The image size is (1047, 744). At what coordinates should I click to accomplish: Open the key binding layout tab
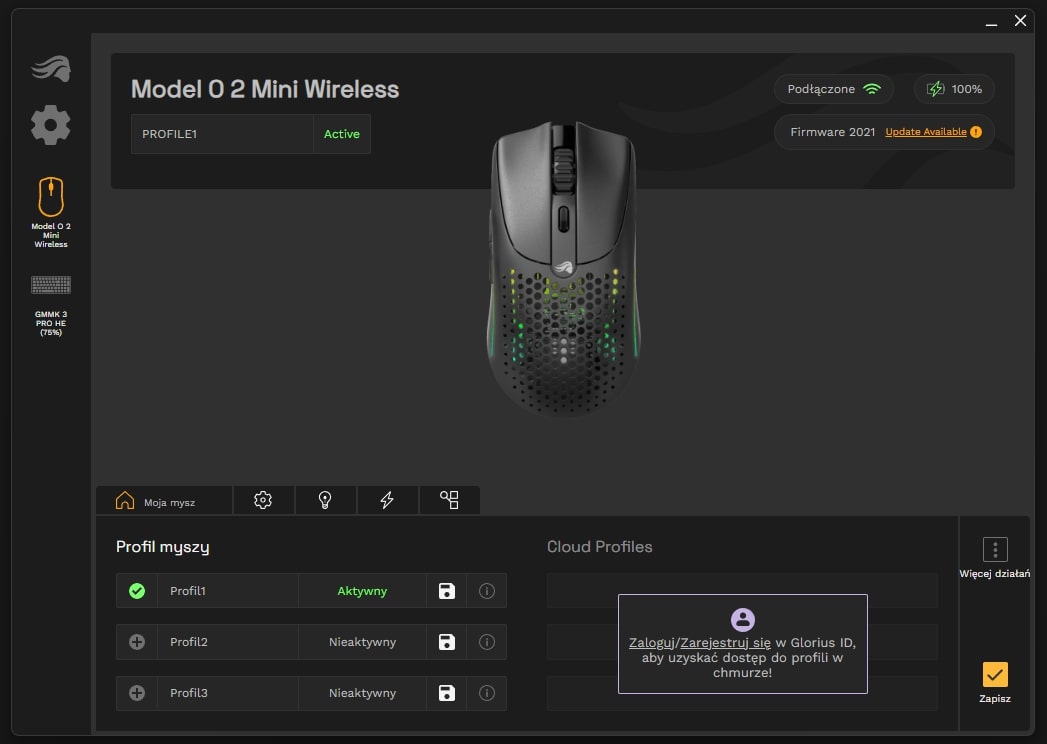[x=449, y=500]
